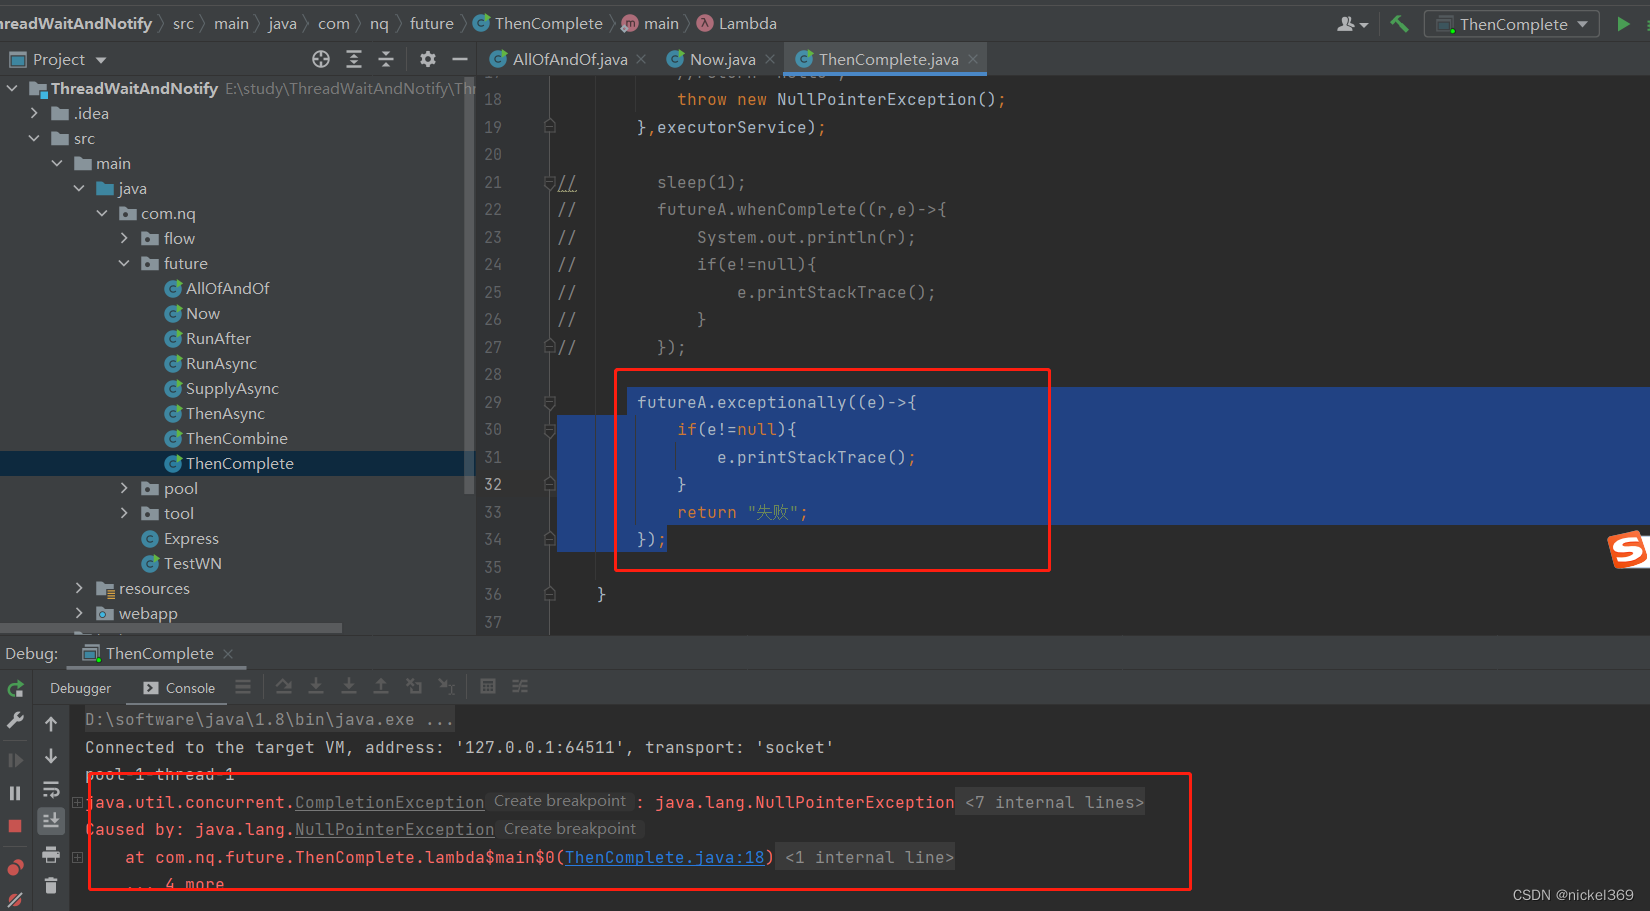Screen dimensions: 1650x911
Task: Click the Build project hammer icon
Action: coord(1399,23)
